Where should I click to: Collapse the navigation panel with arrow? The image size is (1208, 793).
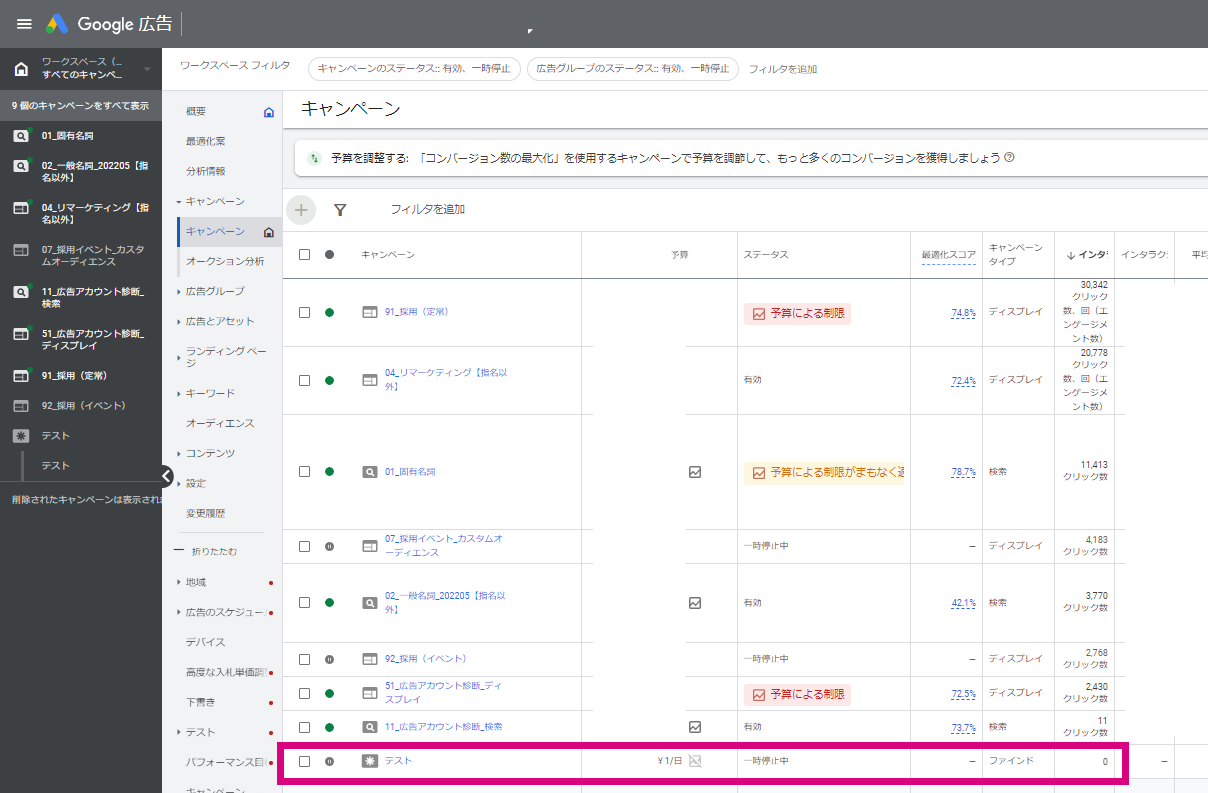click(x=166, y=476)
